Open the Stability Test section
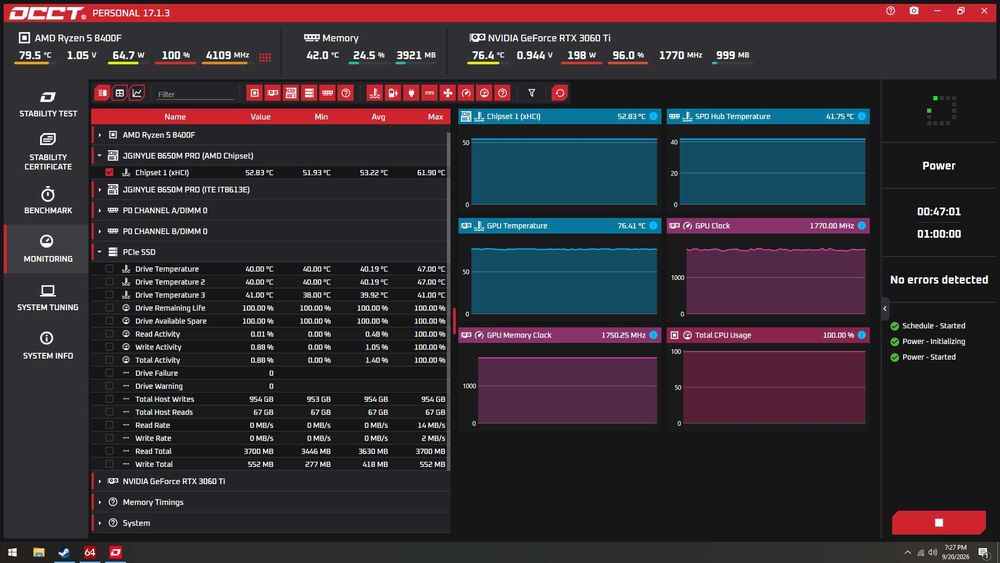The width and height of the screenshot is (1000, 563). [48, 104]
